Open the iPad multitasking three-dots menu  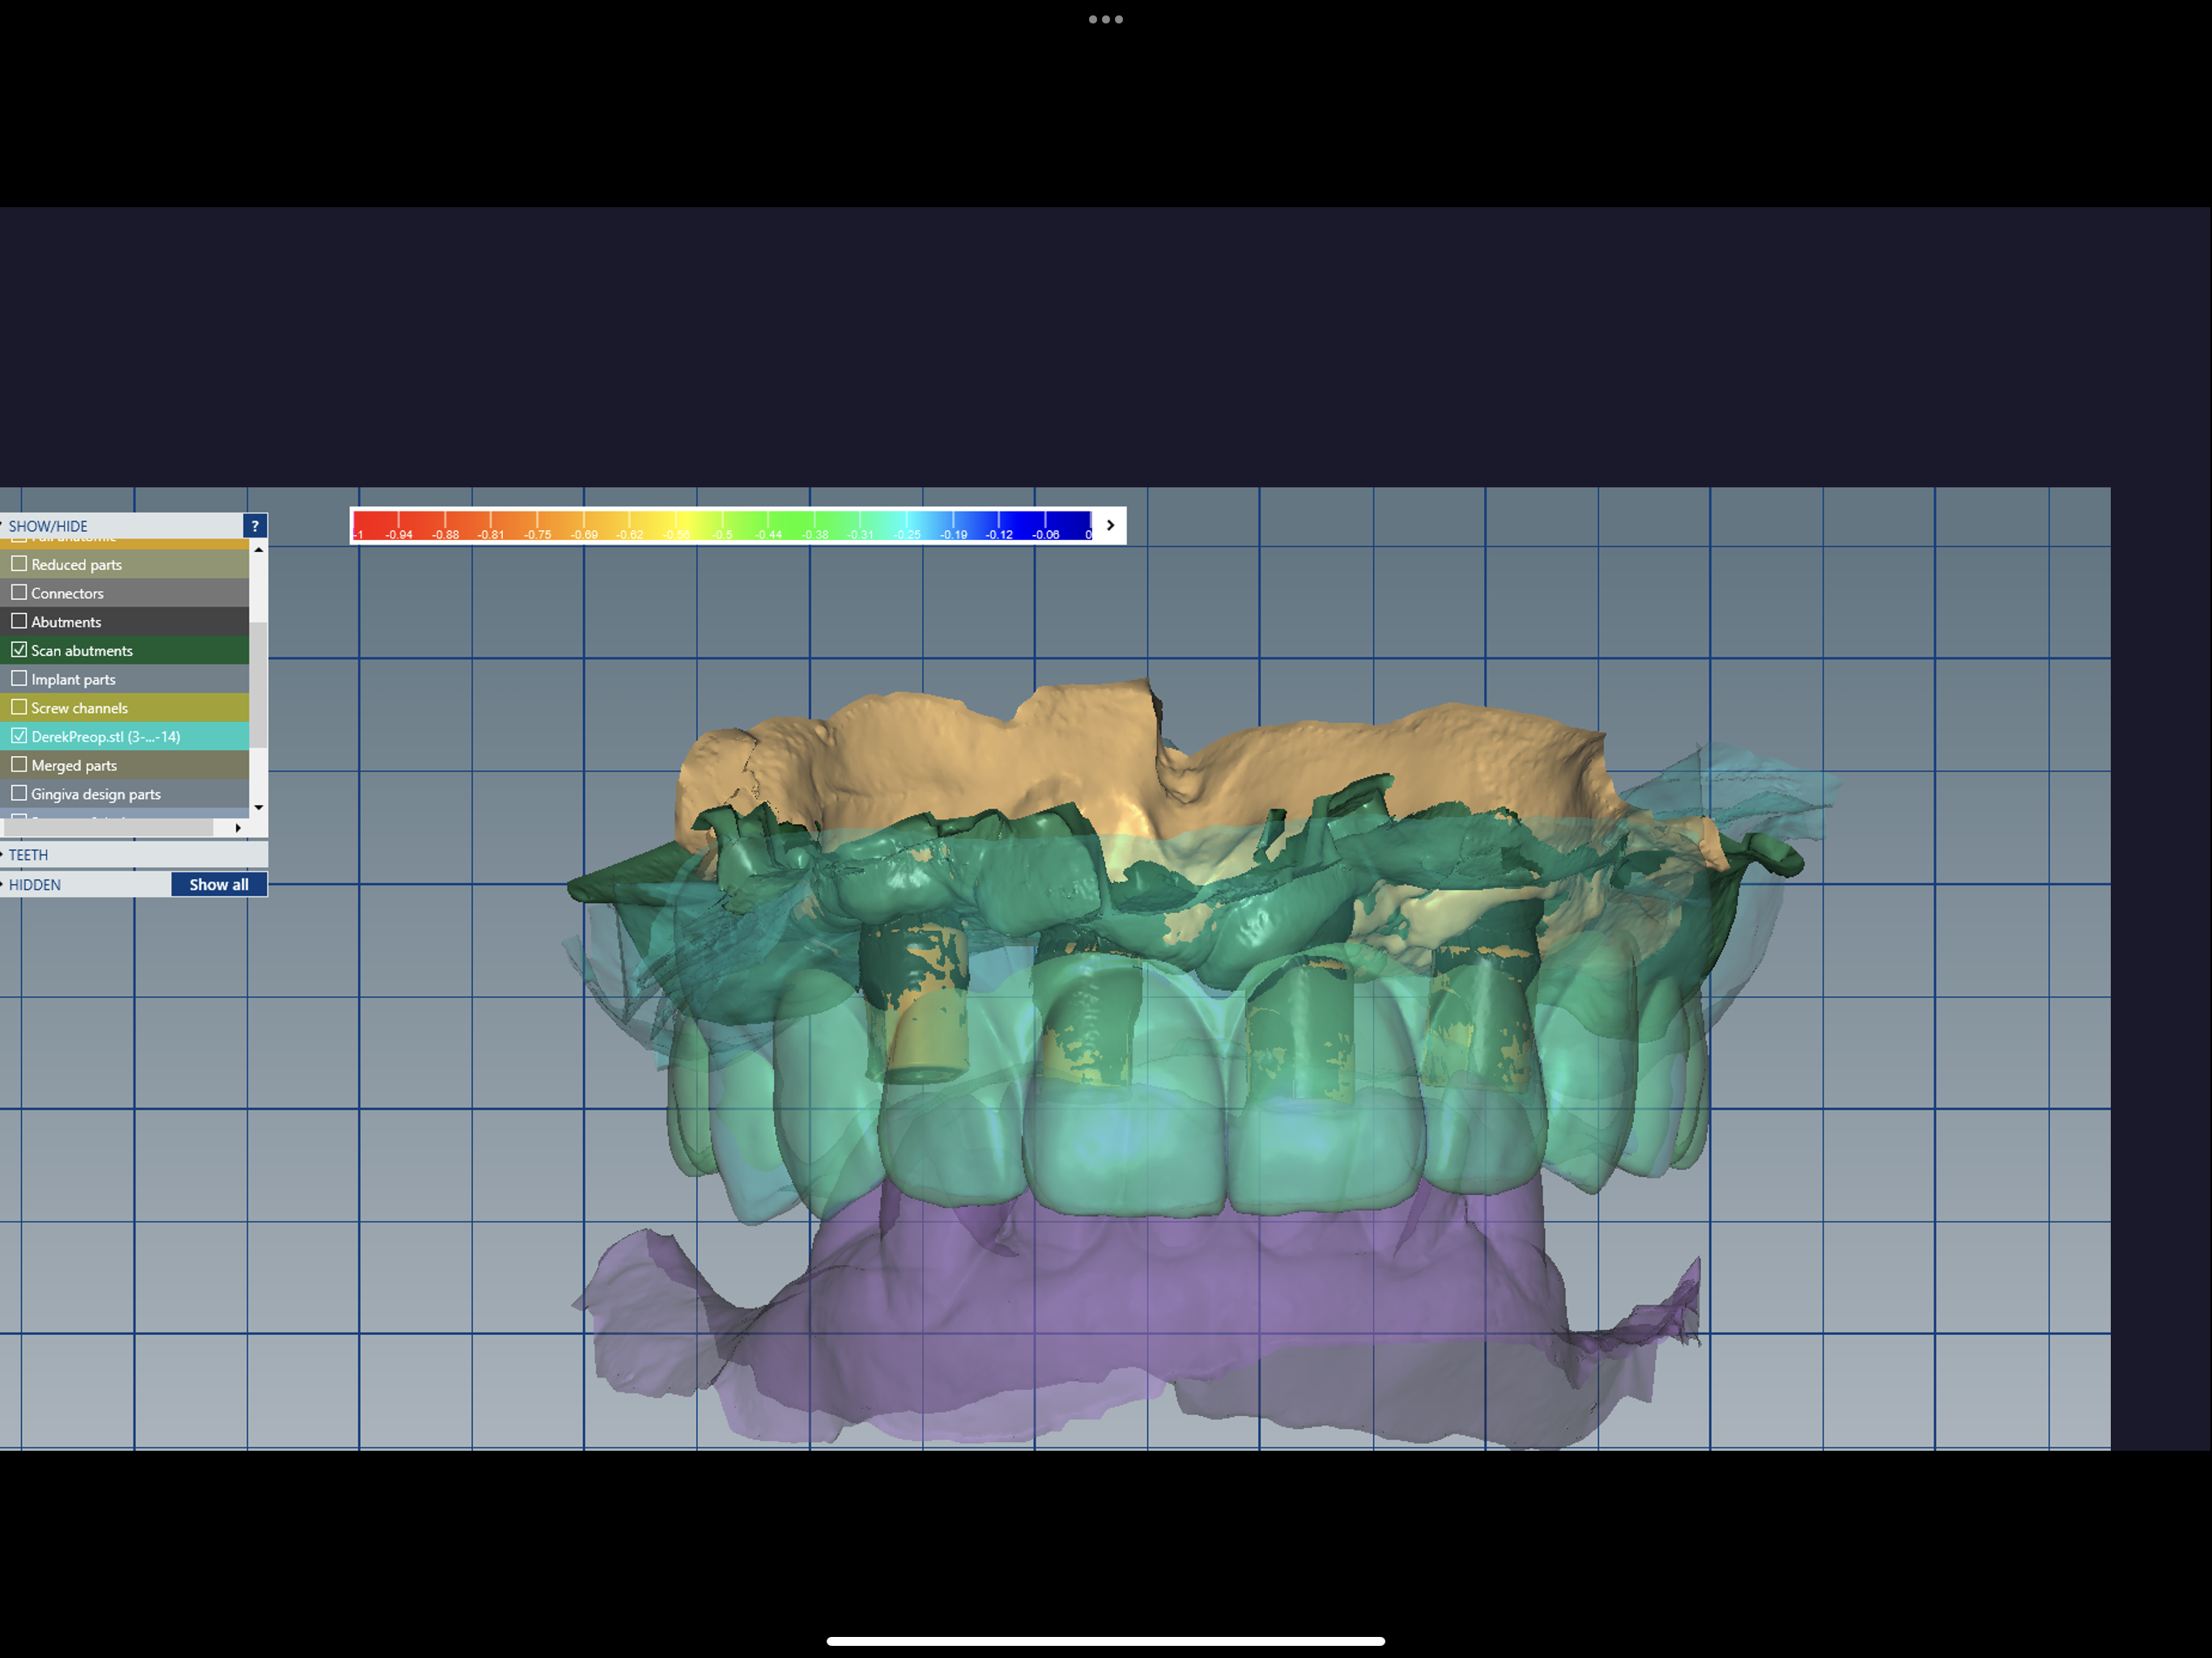coord(1105,18)
